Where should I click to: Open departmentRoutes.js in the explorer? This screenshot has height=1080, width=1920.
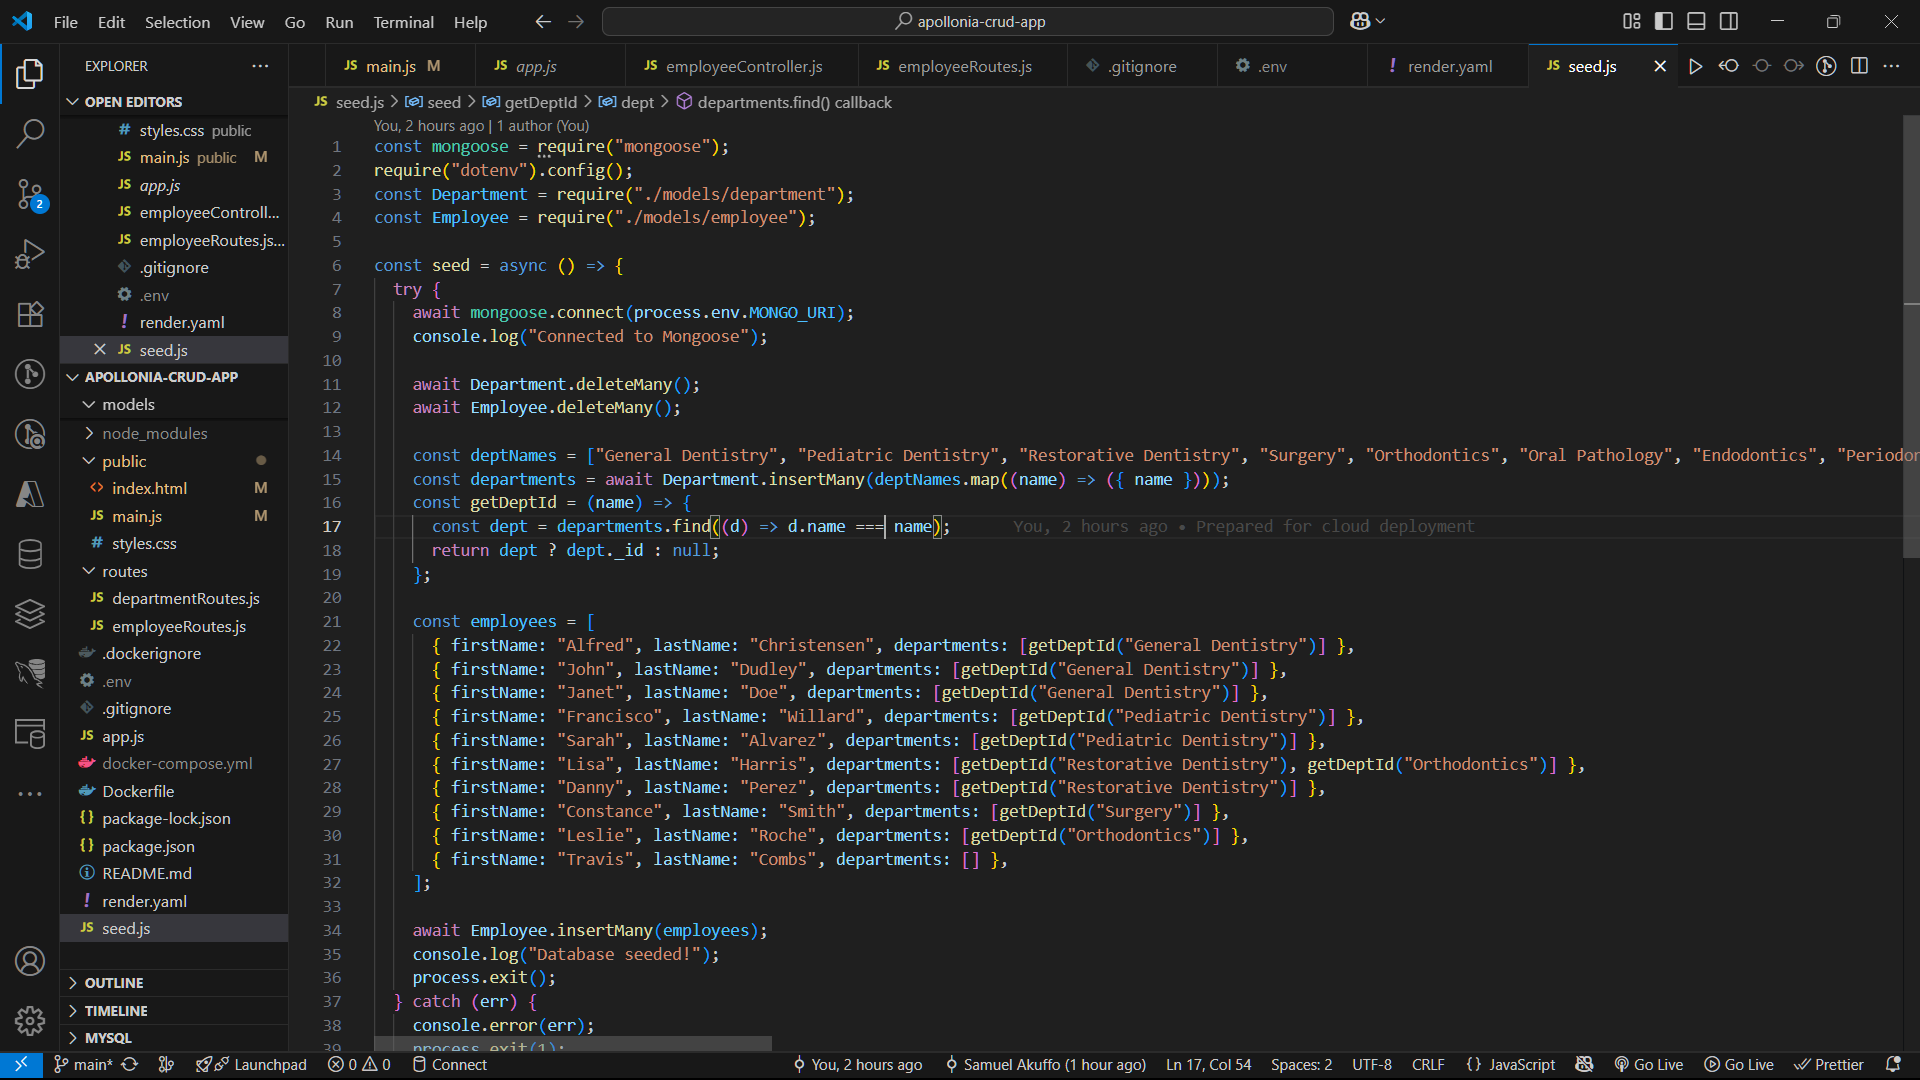pyautogui.click(x=186, y=598)
